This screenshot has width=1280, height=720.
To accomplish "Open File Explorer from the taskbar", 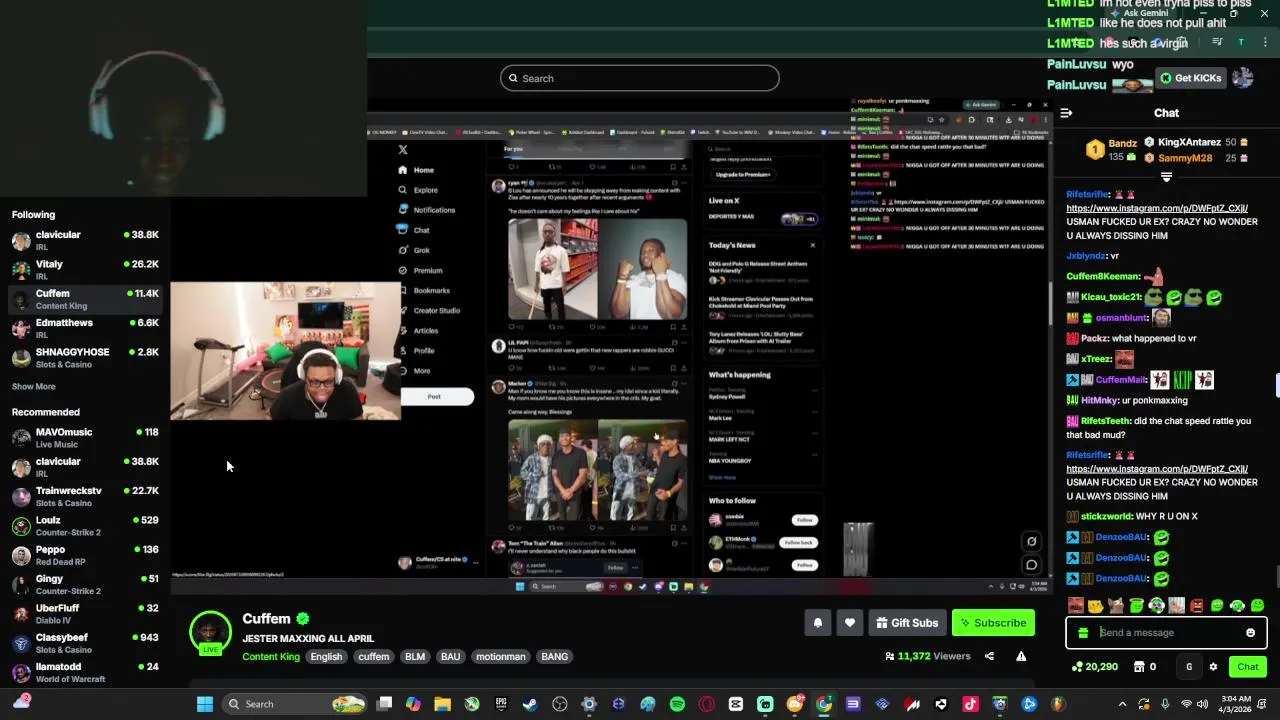I will tap(442, 704).
